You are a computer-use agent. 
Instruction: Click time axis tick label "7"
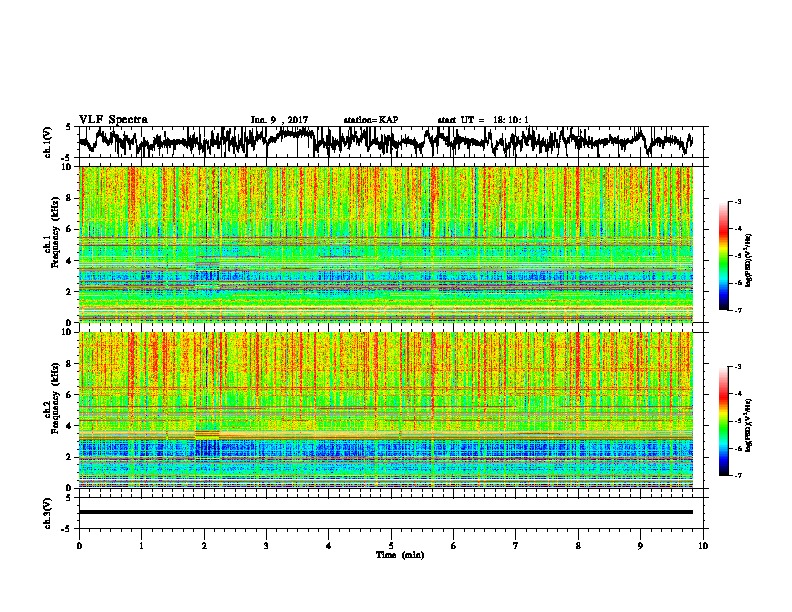point(516,546)
